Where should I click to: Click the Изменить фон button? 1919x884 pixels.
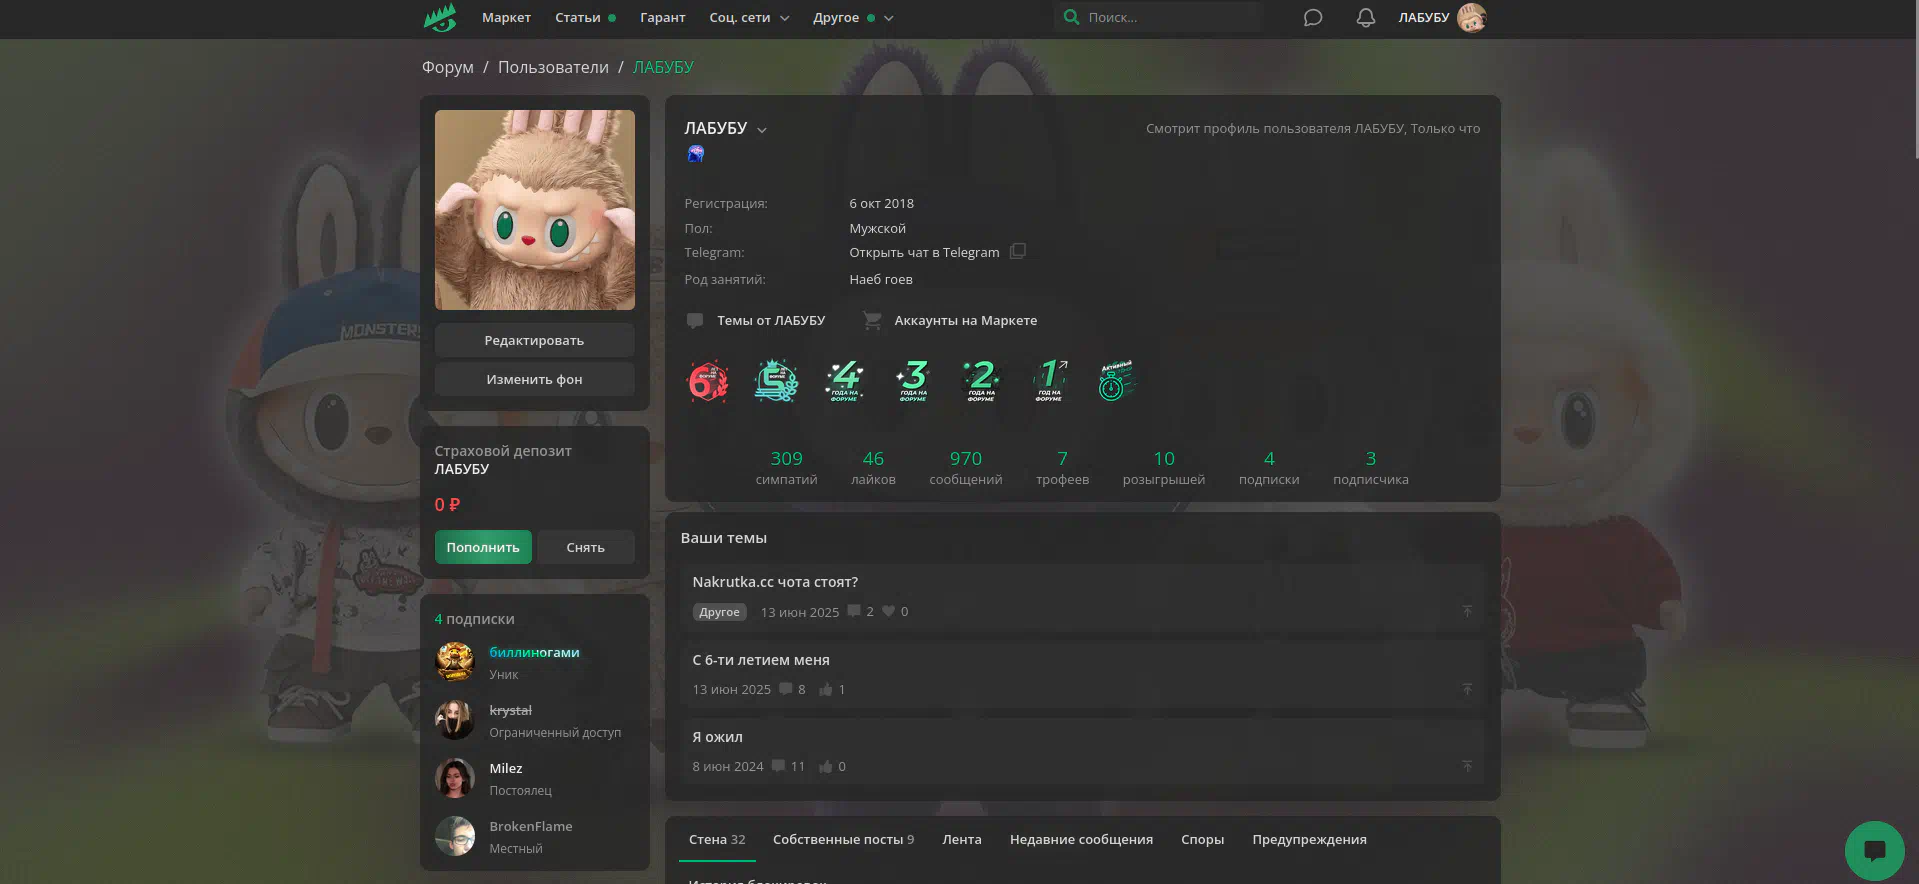coord(534,379)
